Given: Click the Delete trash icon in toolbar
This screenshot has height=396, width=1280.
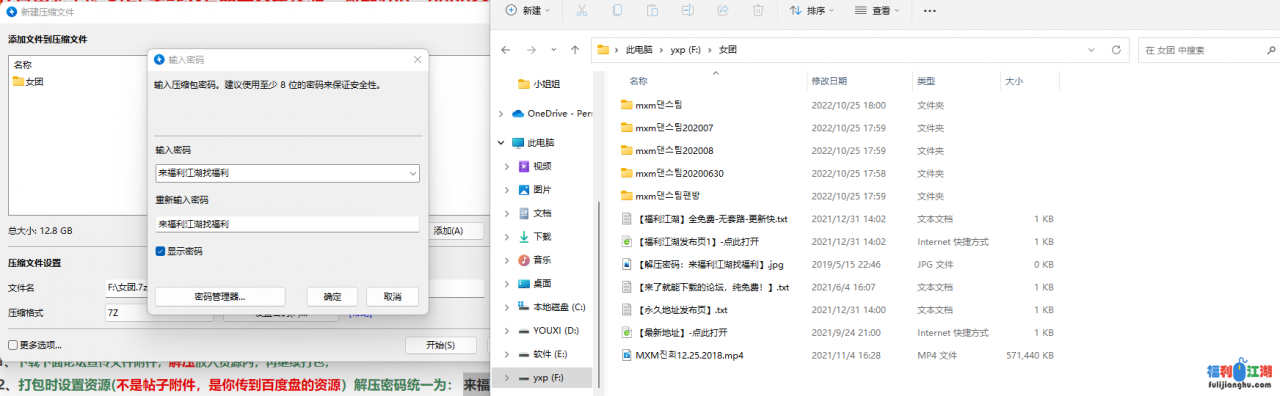Looking at the screenshot, I should click(x=758, y=10).
